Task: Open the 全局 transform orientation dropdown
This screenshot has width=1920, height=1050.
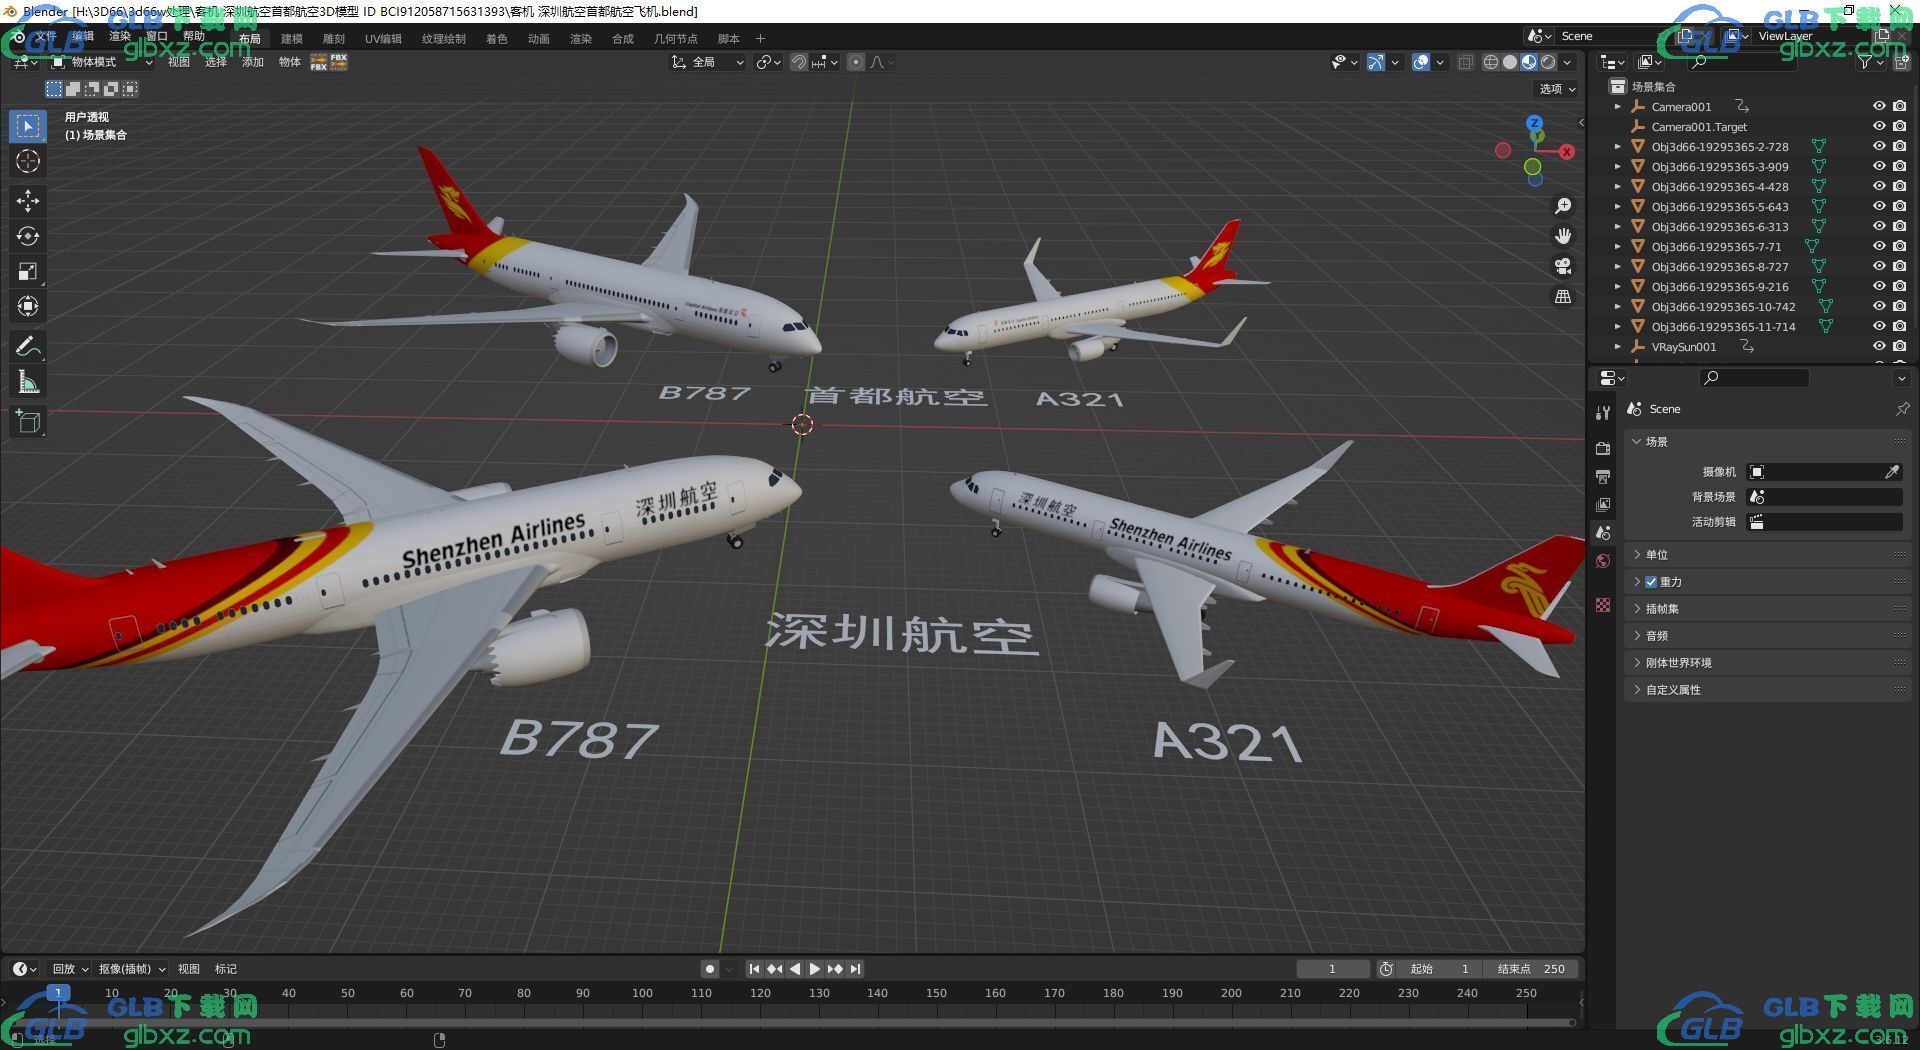Action: point(708,62)
